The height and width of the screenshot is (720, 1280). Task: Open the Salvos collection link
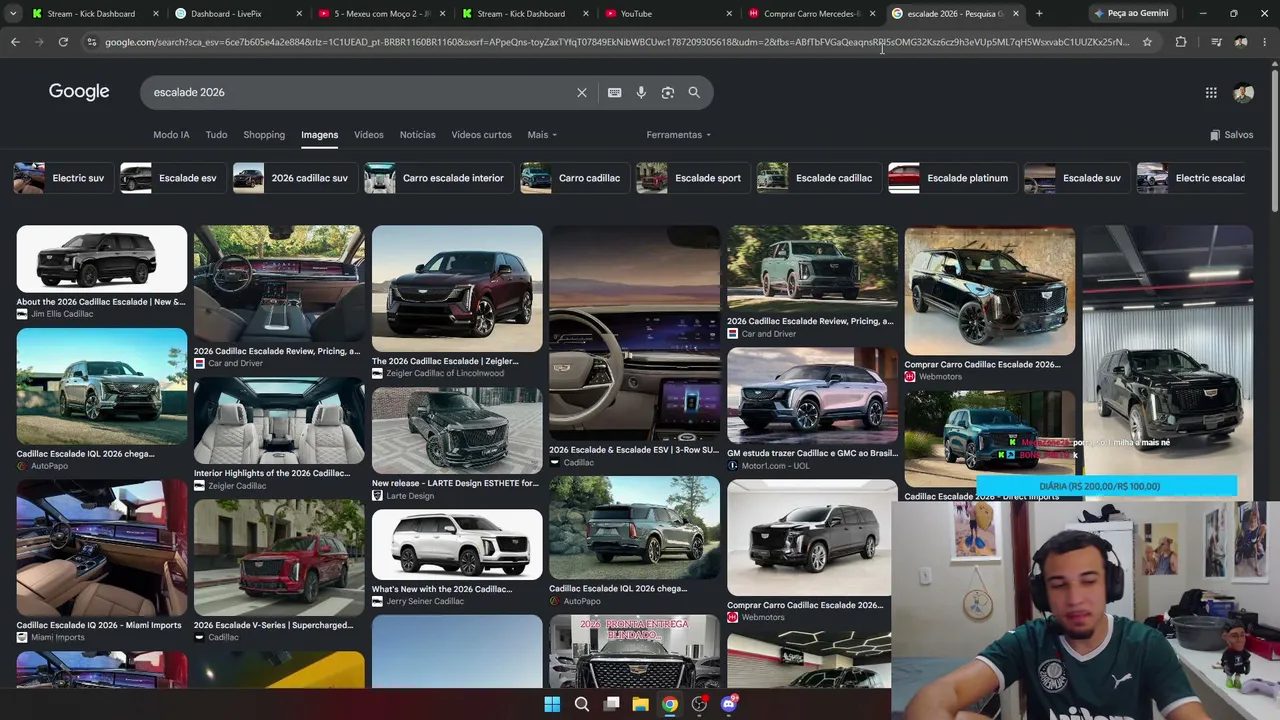point(1231,135)
